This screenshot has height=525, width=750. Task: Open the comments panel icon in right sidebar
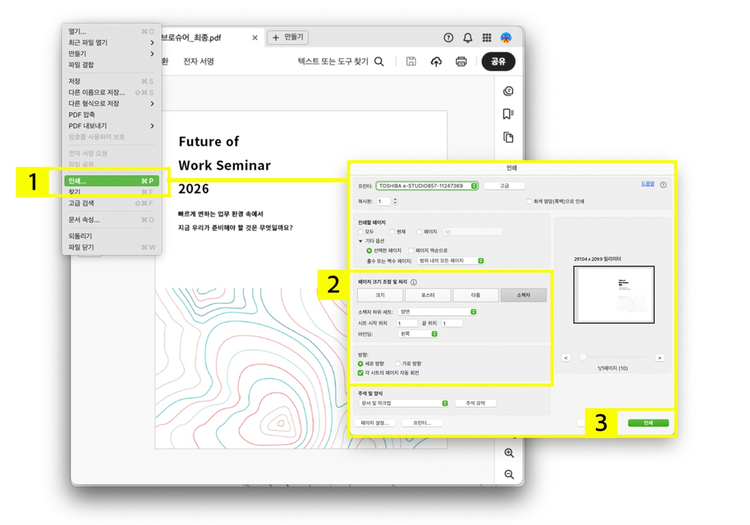(x=508, y=91)
